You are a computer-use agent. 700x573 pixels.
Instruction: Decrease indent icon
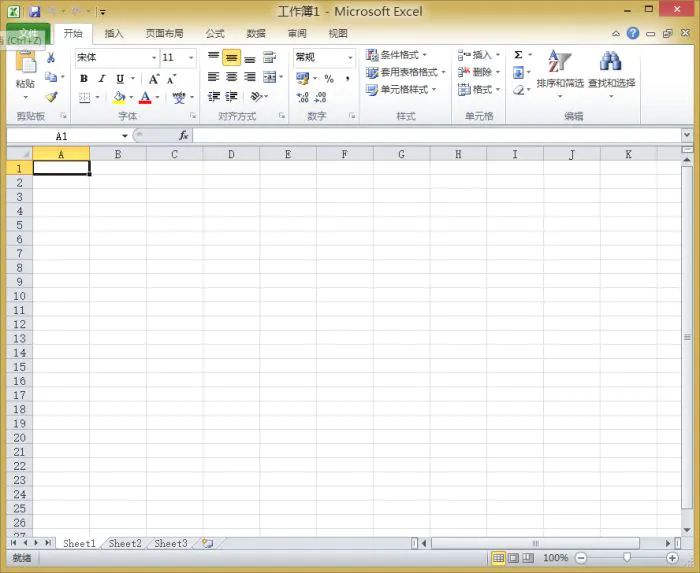point(214,96)
